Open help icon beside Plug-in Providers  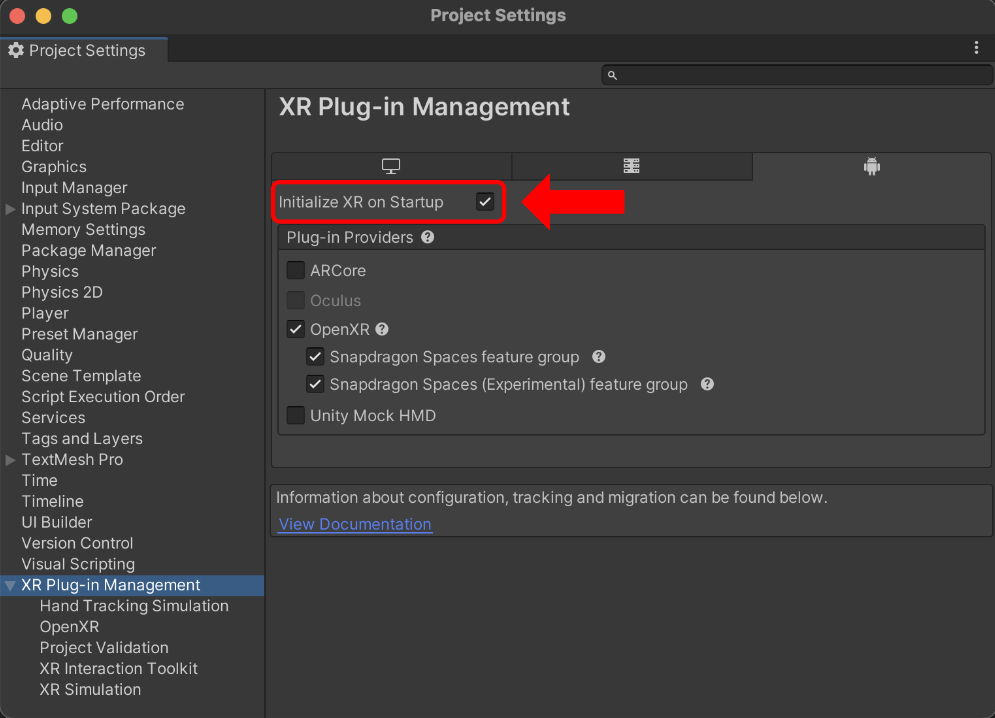pos(428,237)
